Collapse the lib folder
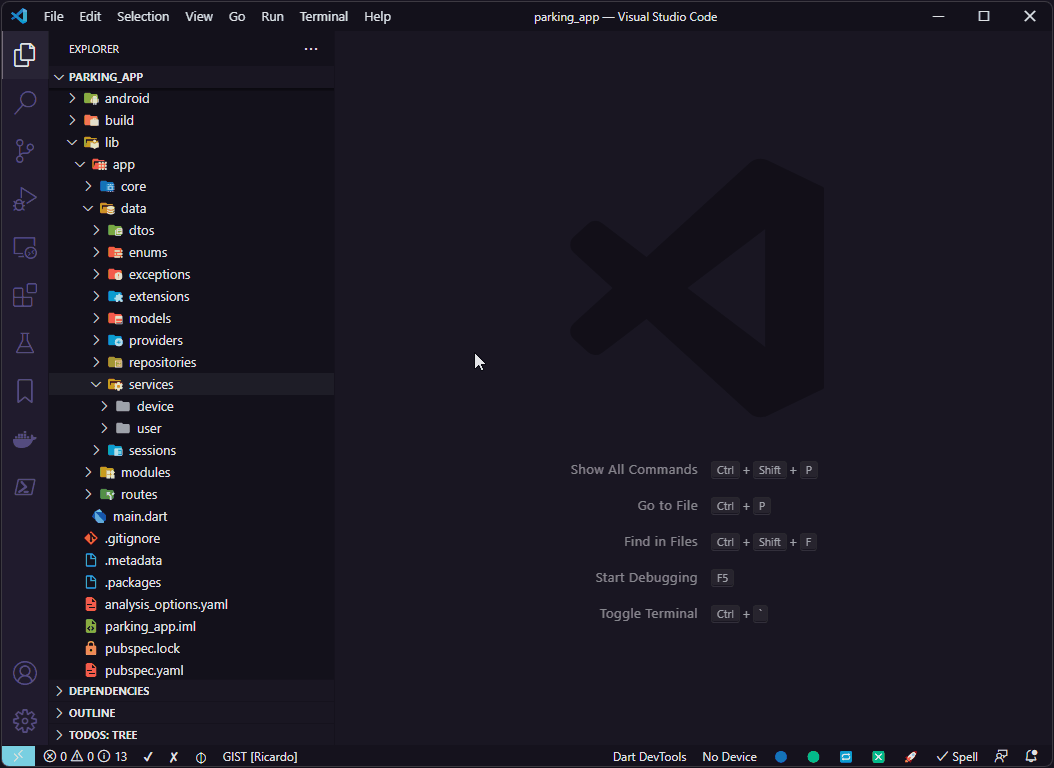The width and height of the screenshot is (1054, 768). tap(192, 142)
